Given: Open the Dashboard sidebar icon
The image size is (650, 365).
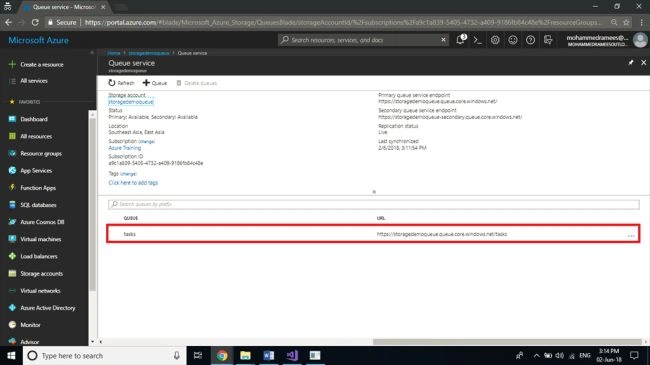Looking at the screenshot, I should (12, 119).
